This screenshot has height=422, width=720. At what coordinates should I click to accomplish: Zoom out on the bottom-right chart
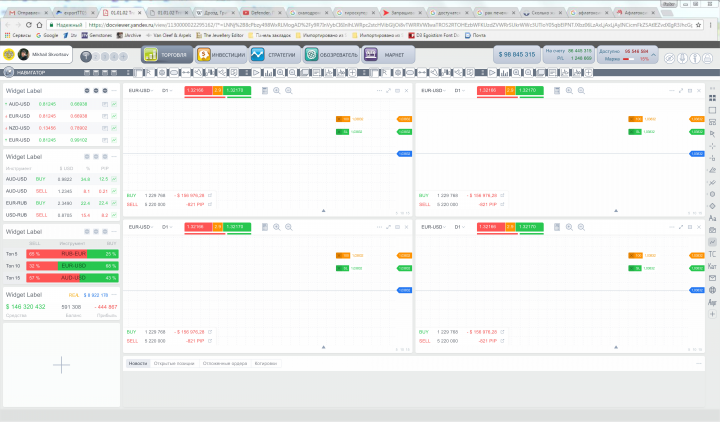(581, 227)
